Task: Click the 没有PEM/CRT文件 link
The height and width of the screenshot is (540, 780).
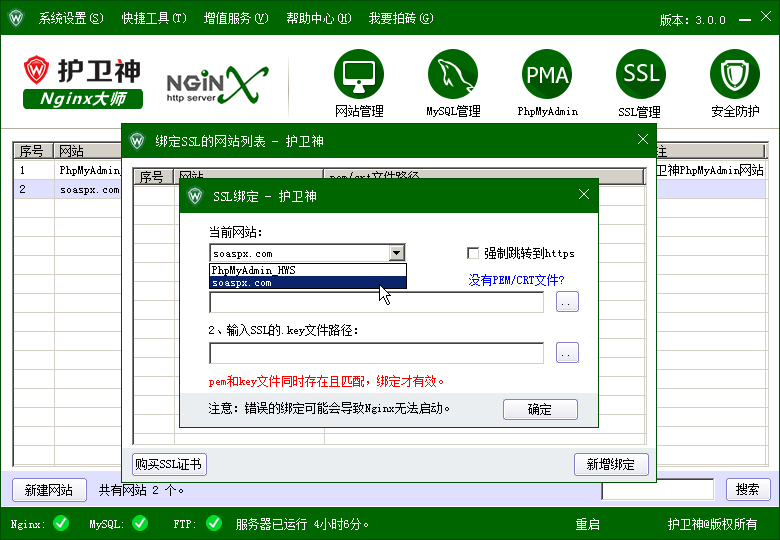Action: coord(516,281)
